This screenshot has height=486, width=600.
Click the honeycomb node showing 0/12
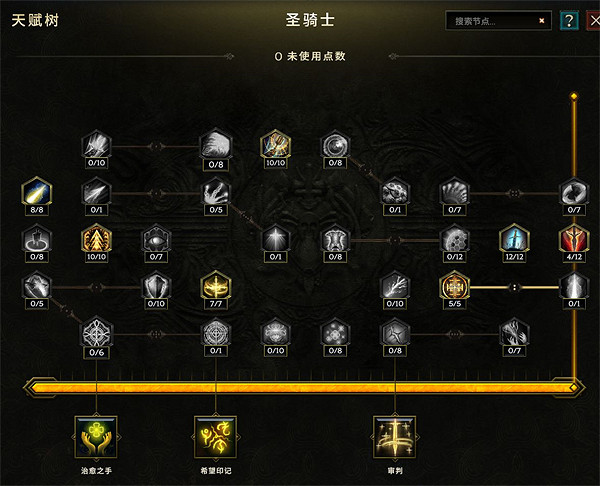coord(455,239)
